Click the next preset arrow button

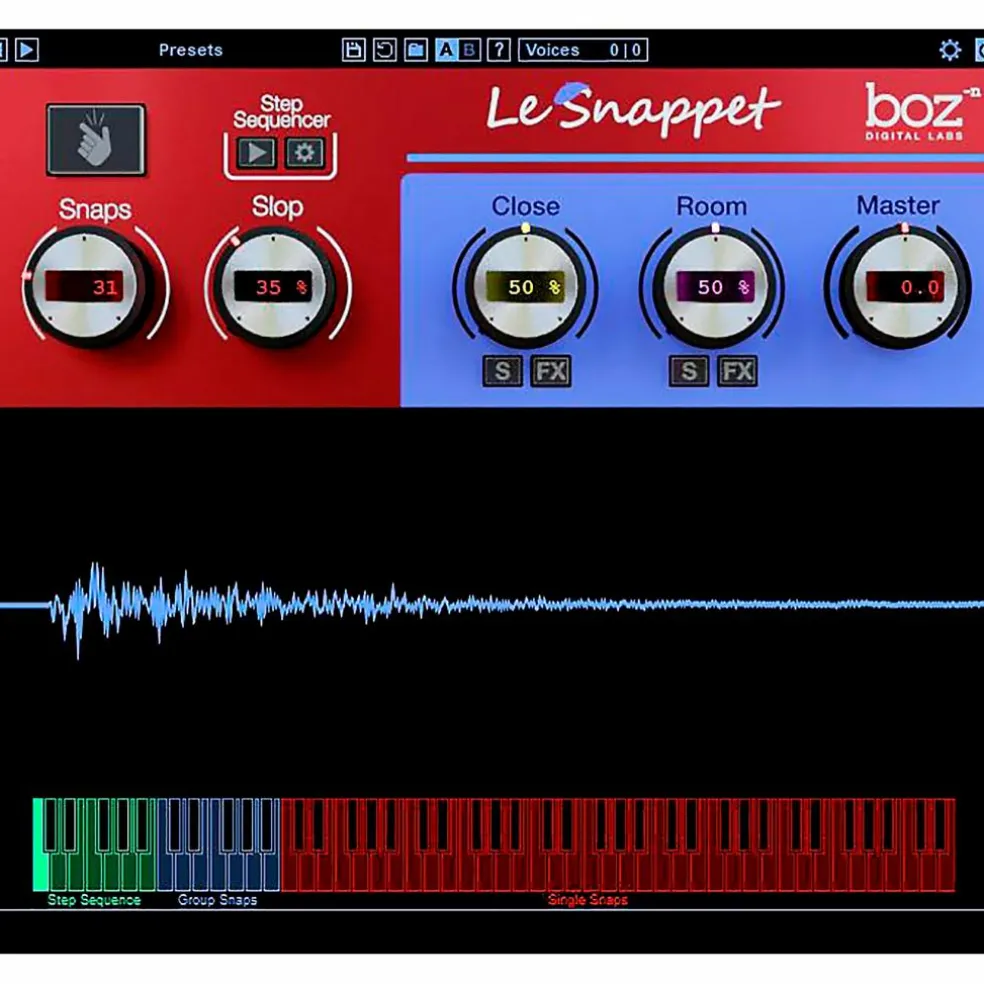coord(27,50)
